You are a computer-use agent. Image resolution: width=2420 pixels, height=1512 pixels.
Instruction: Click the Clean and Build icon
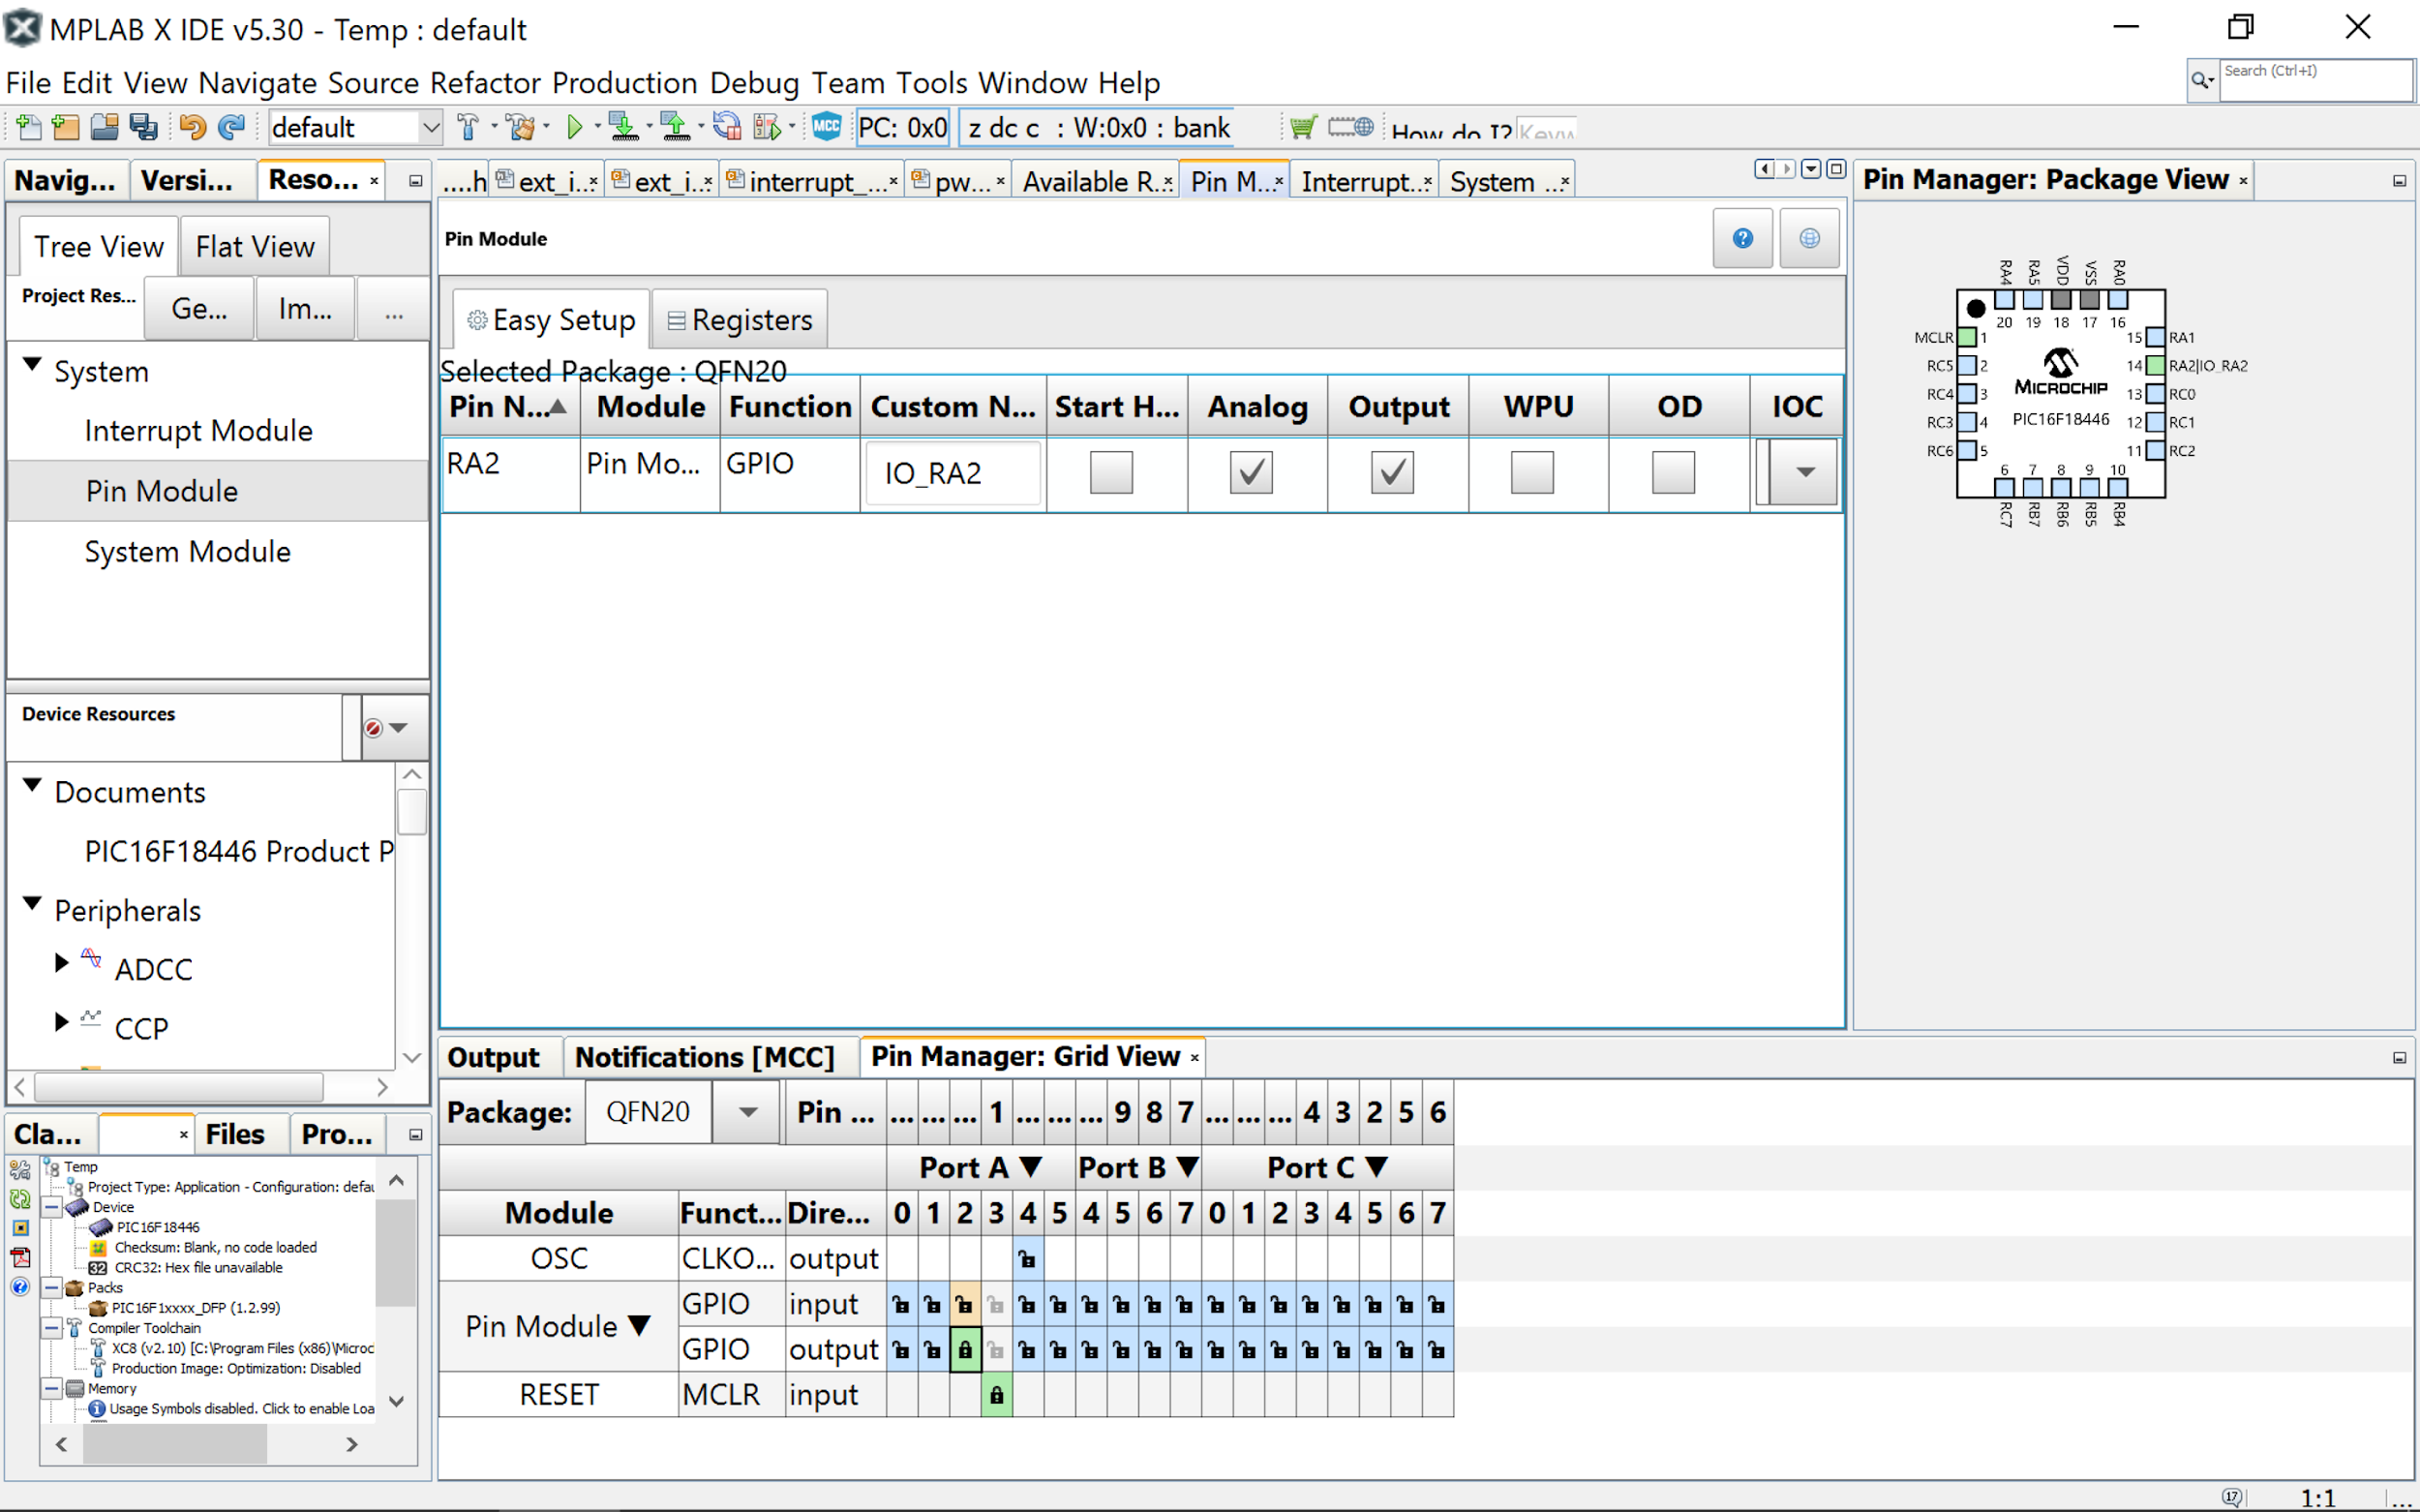pyautogui.click(x=519, y=127)
